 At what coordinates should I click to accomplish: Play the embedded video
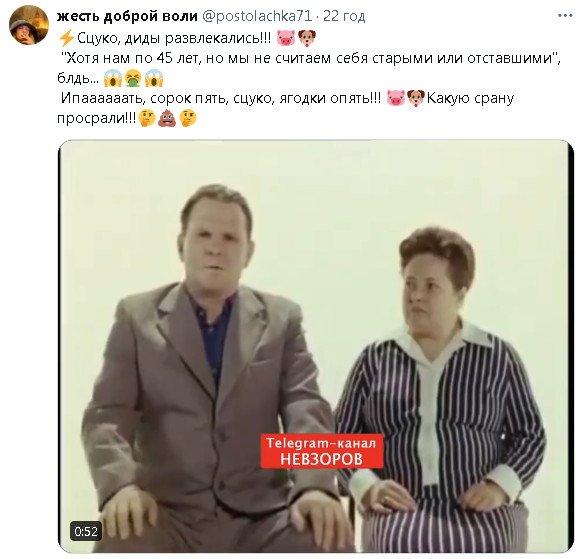[x=316, y=346]
